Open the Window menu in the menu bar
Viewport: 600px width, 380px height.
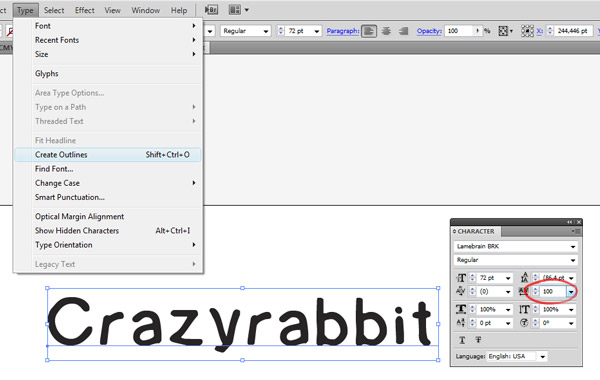click(x=146, y=10)
